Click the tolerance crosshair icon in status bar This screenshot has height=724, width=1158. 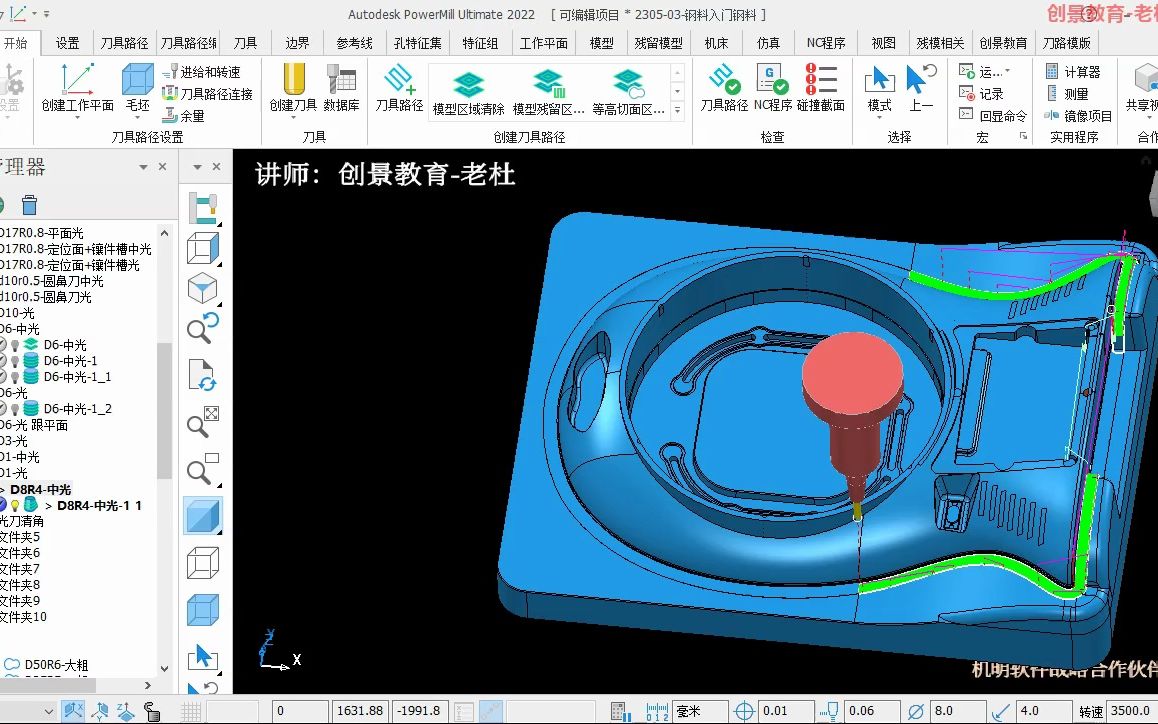pyautogui.click(x=744, y=711)
